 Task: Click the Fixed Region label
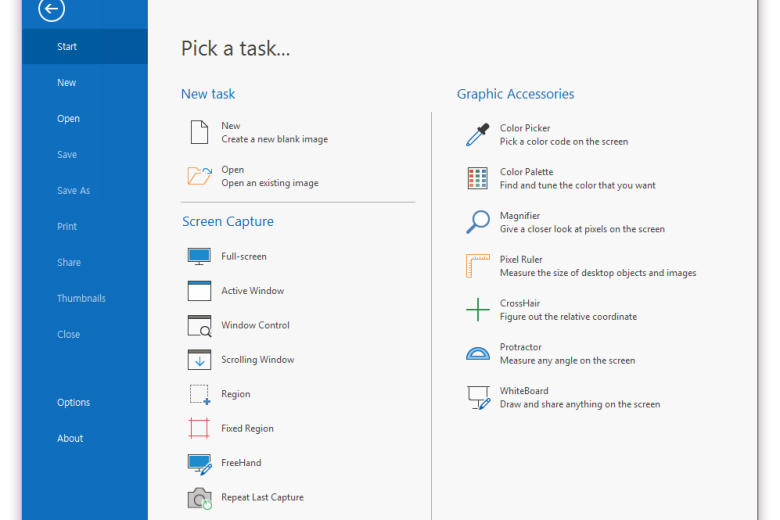pyautogui.click(x=247, y=428)
